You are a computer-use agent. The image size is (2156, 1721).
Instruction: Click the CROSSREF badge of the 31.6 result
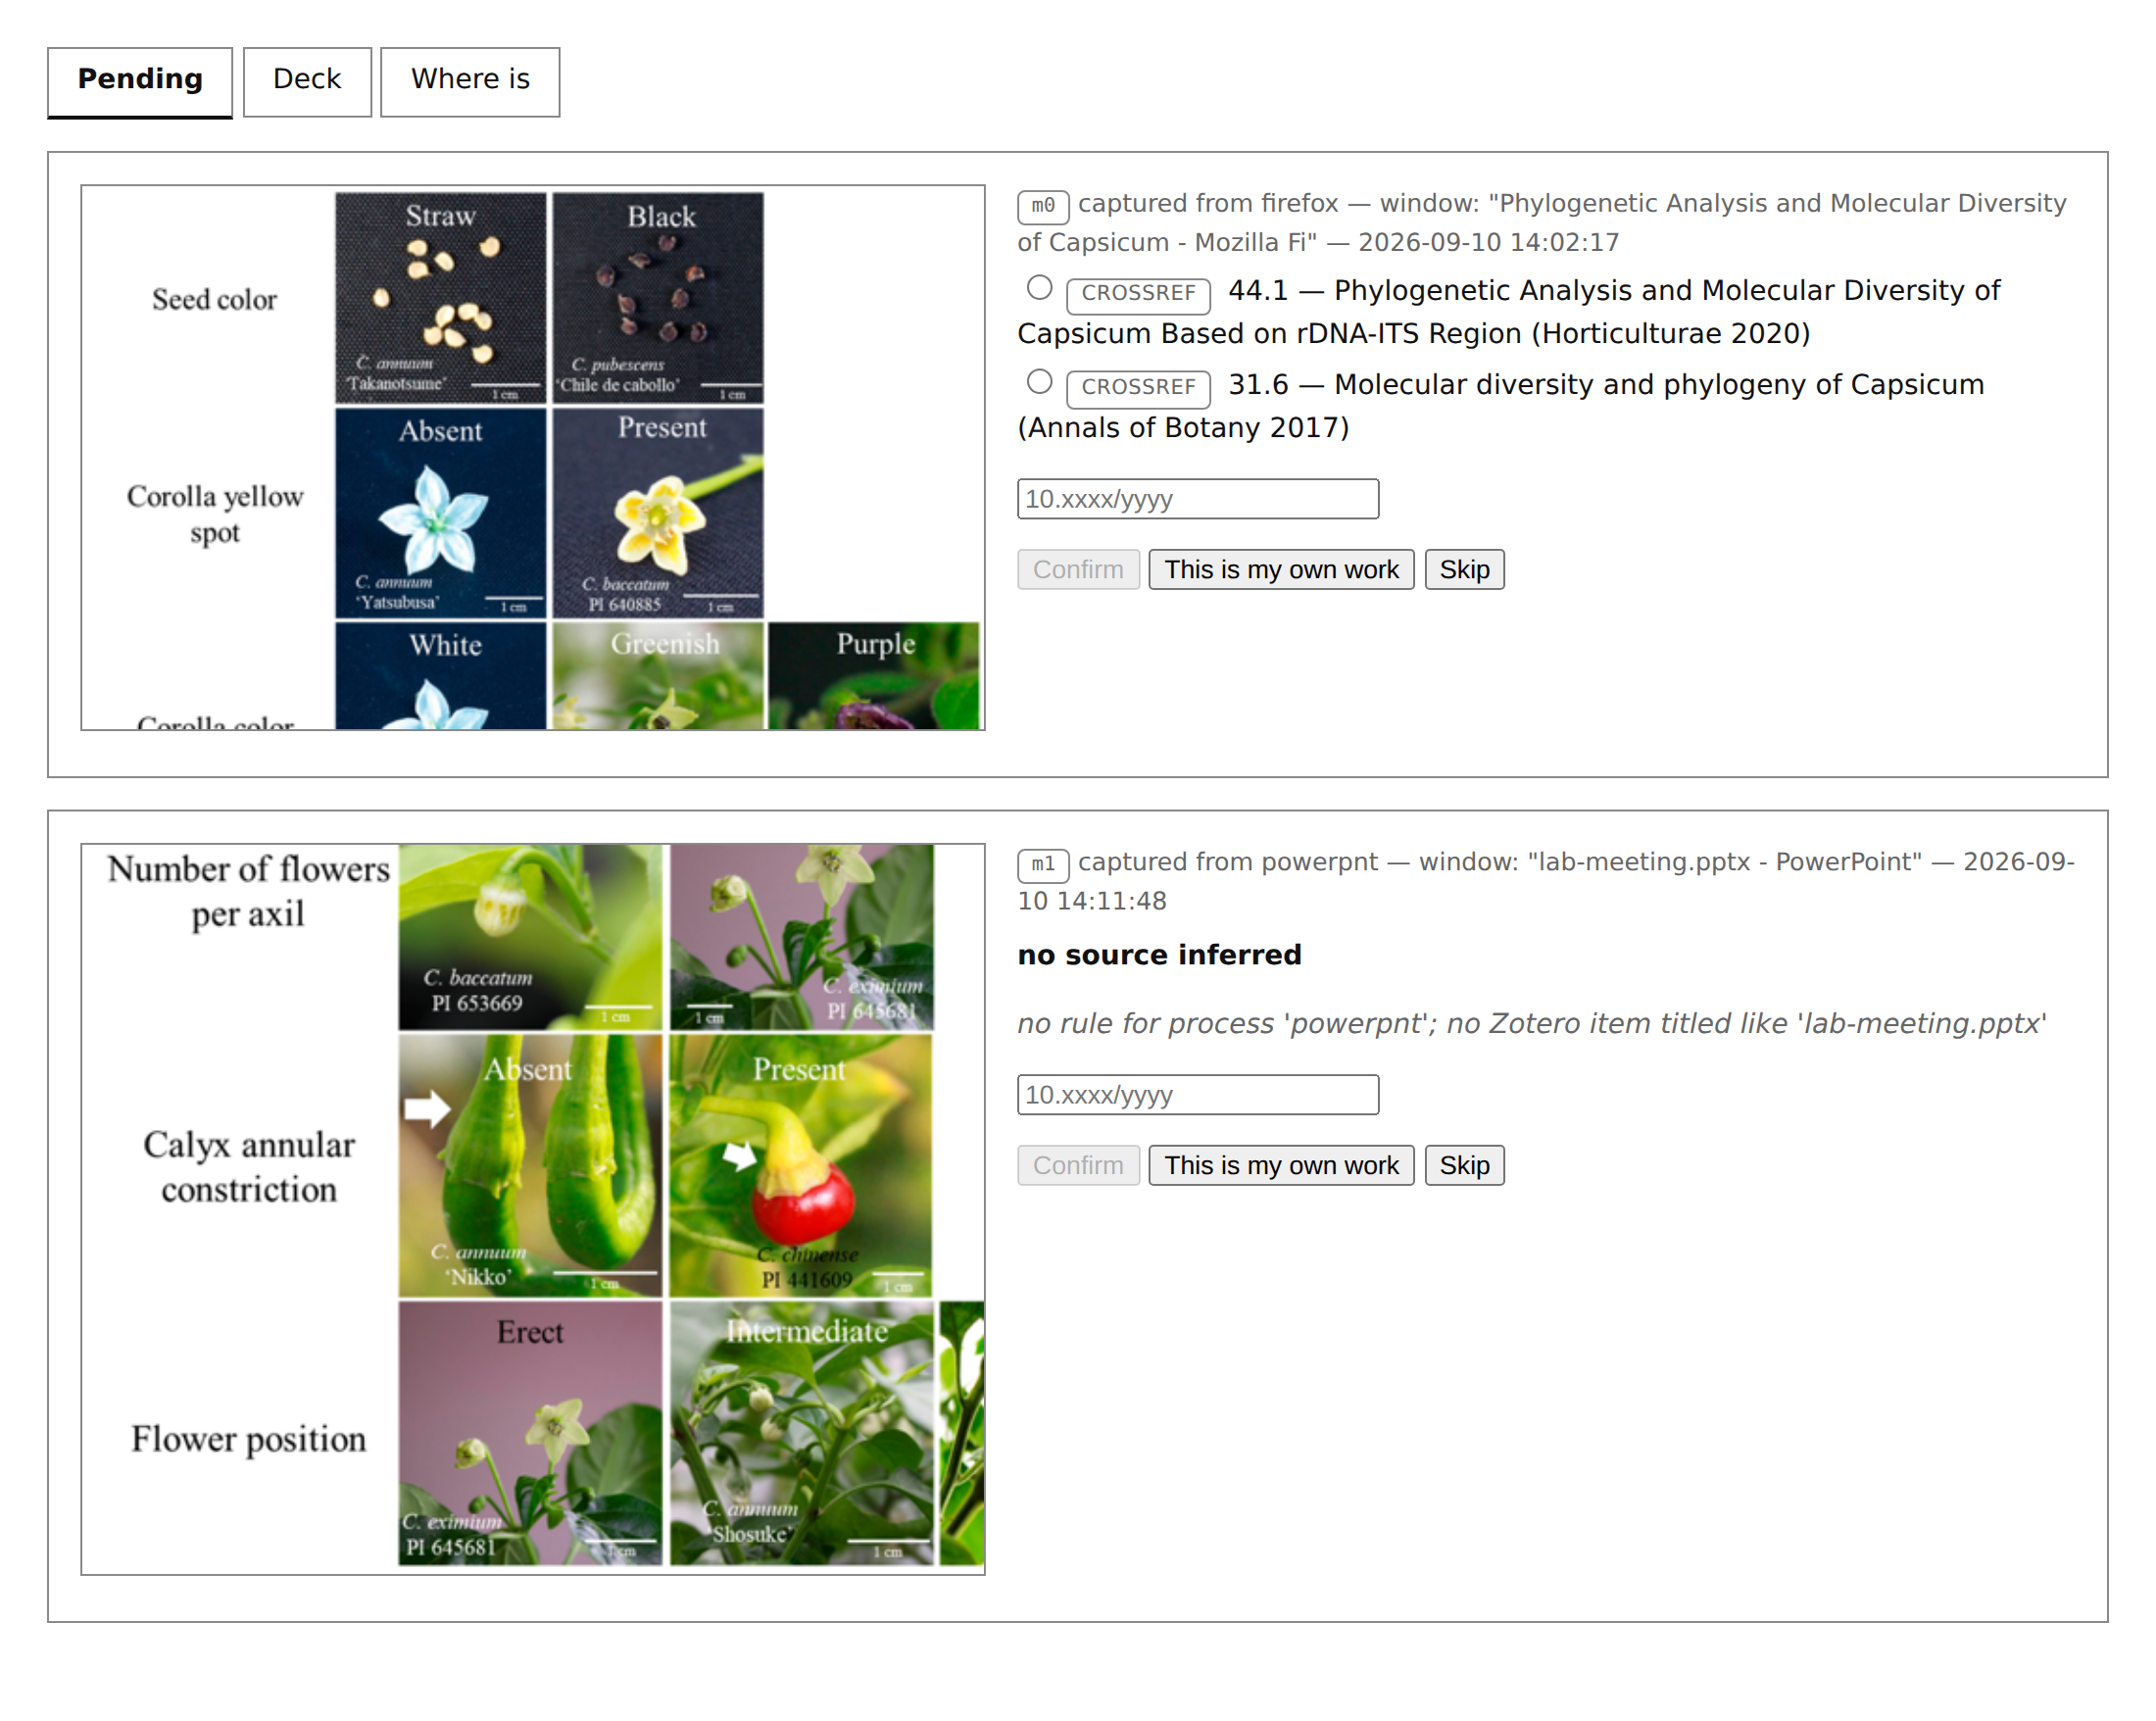coord(1138,389)
